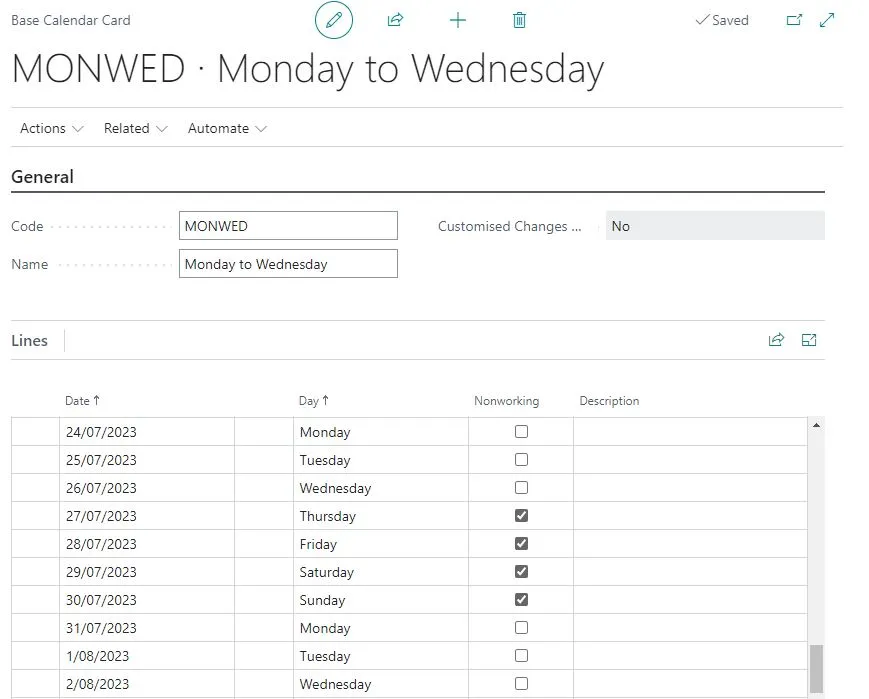The image size is (869, 699).
Task: Click the share icon in header
Action: tap(395, 21)
